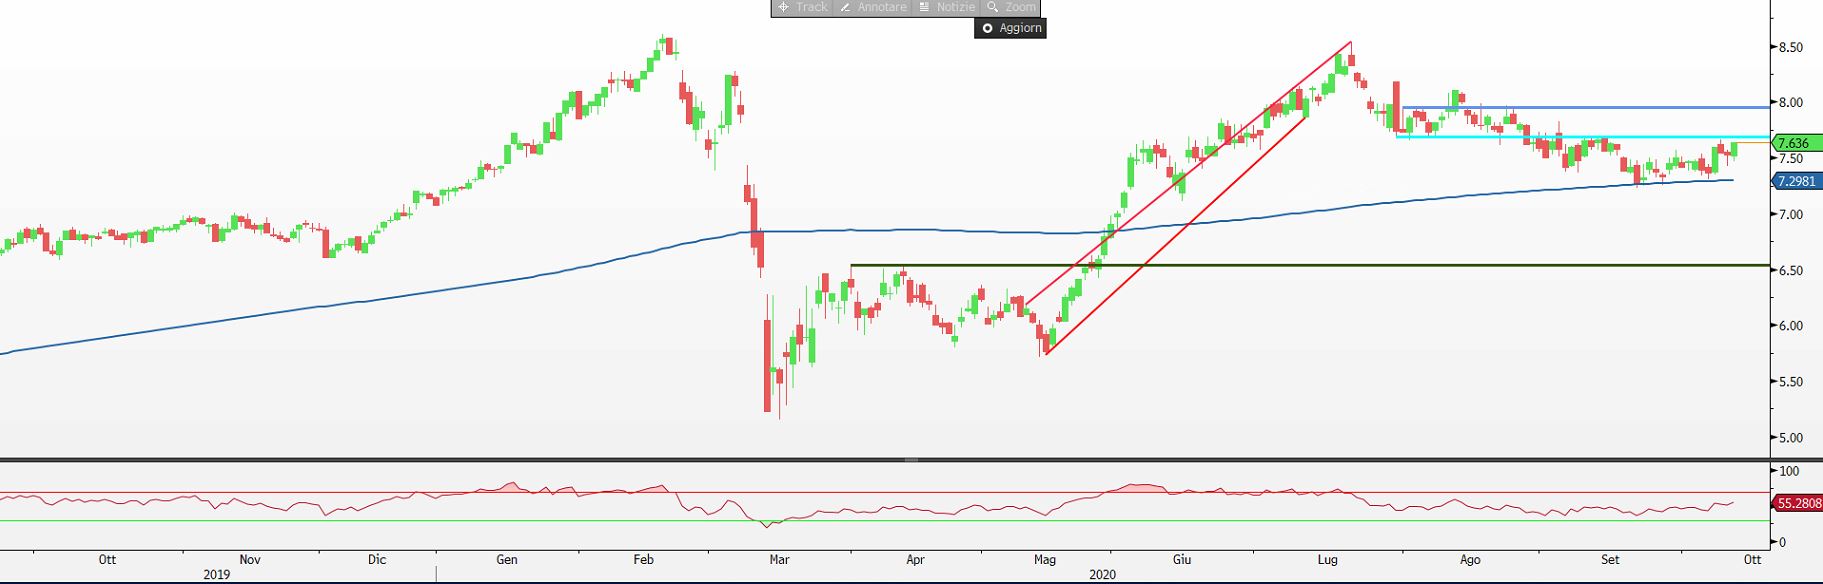The height and width of the screenshot is (584, 1823).
Task: Toggle the Aggiorn refresh button
Action: pyautogui.click(x=1011, y=28)
